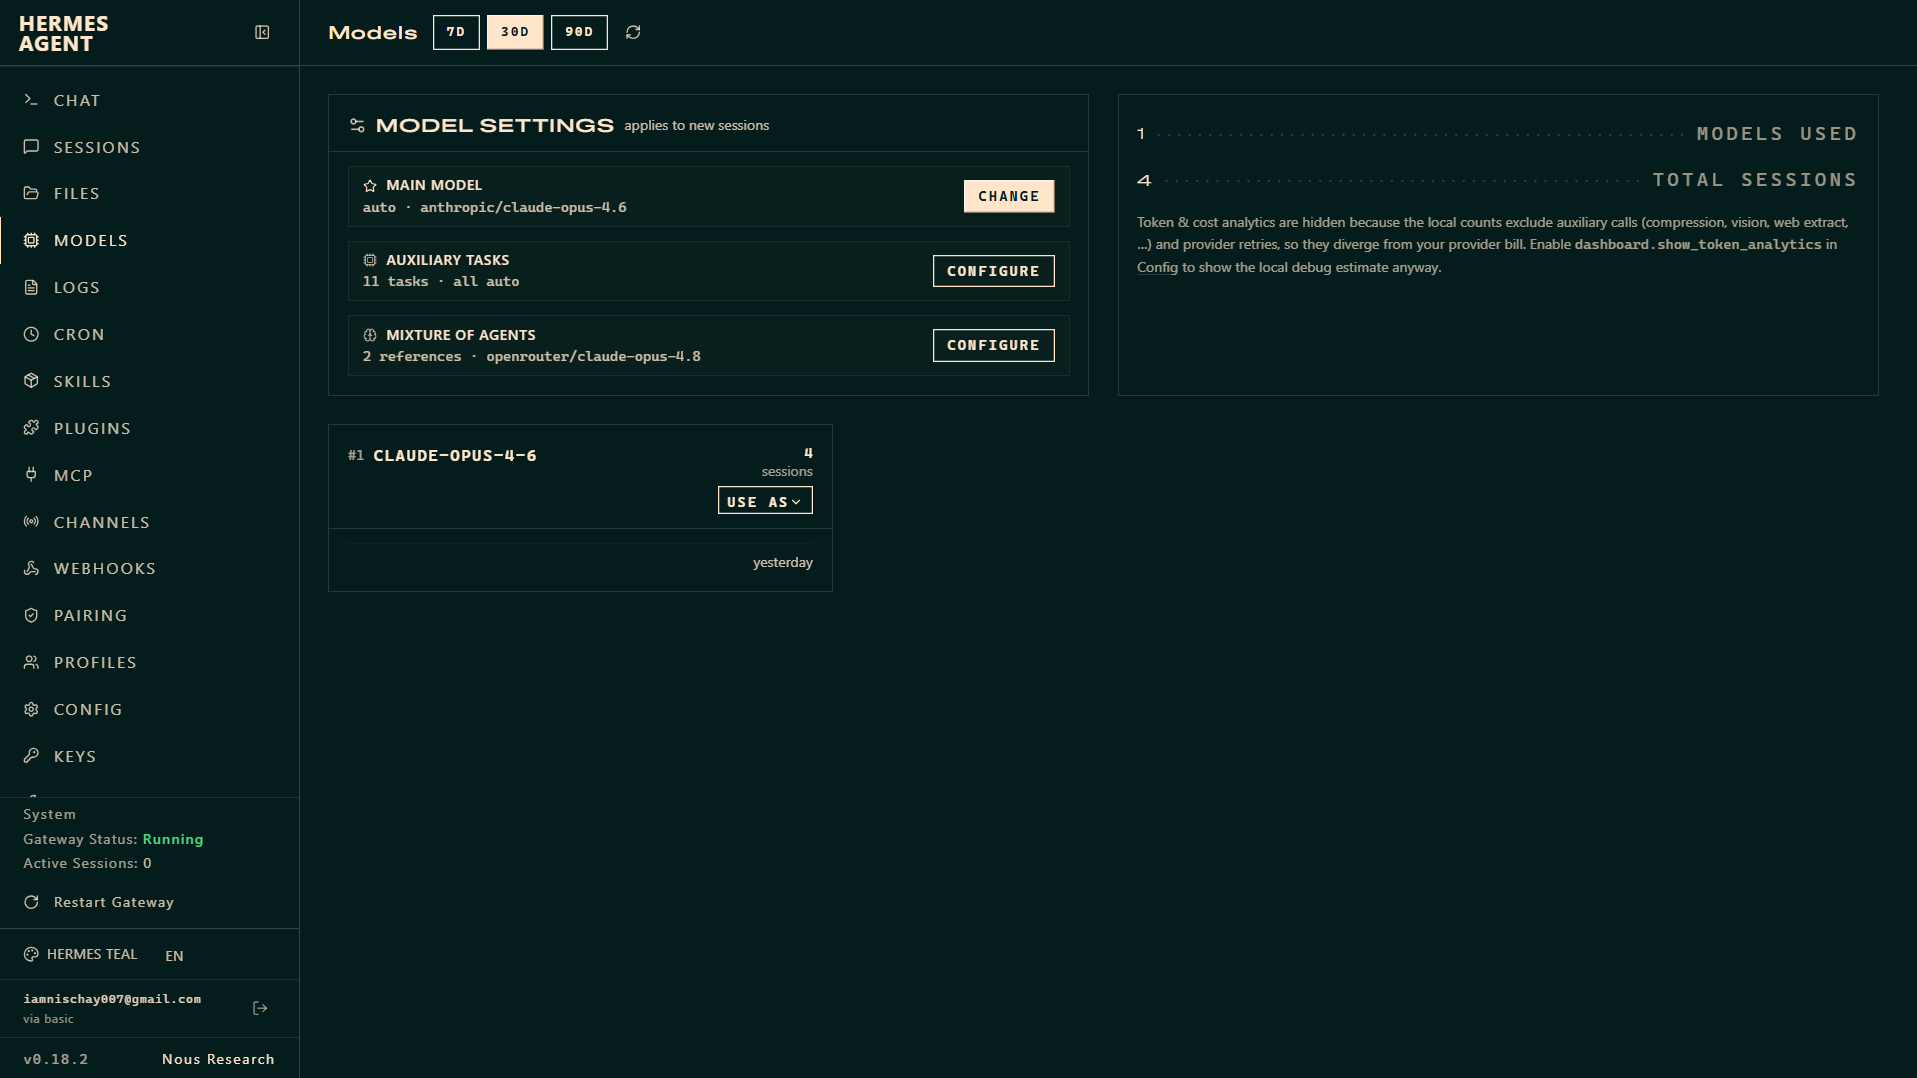This screenshot has height=1078, width=1917.
Task: Click the star icon beside Main Model
Action: point(370,185)
